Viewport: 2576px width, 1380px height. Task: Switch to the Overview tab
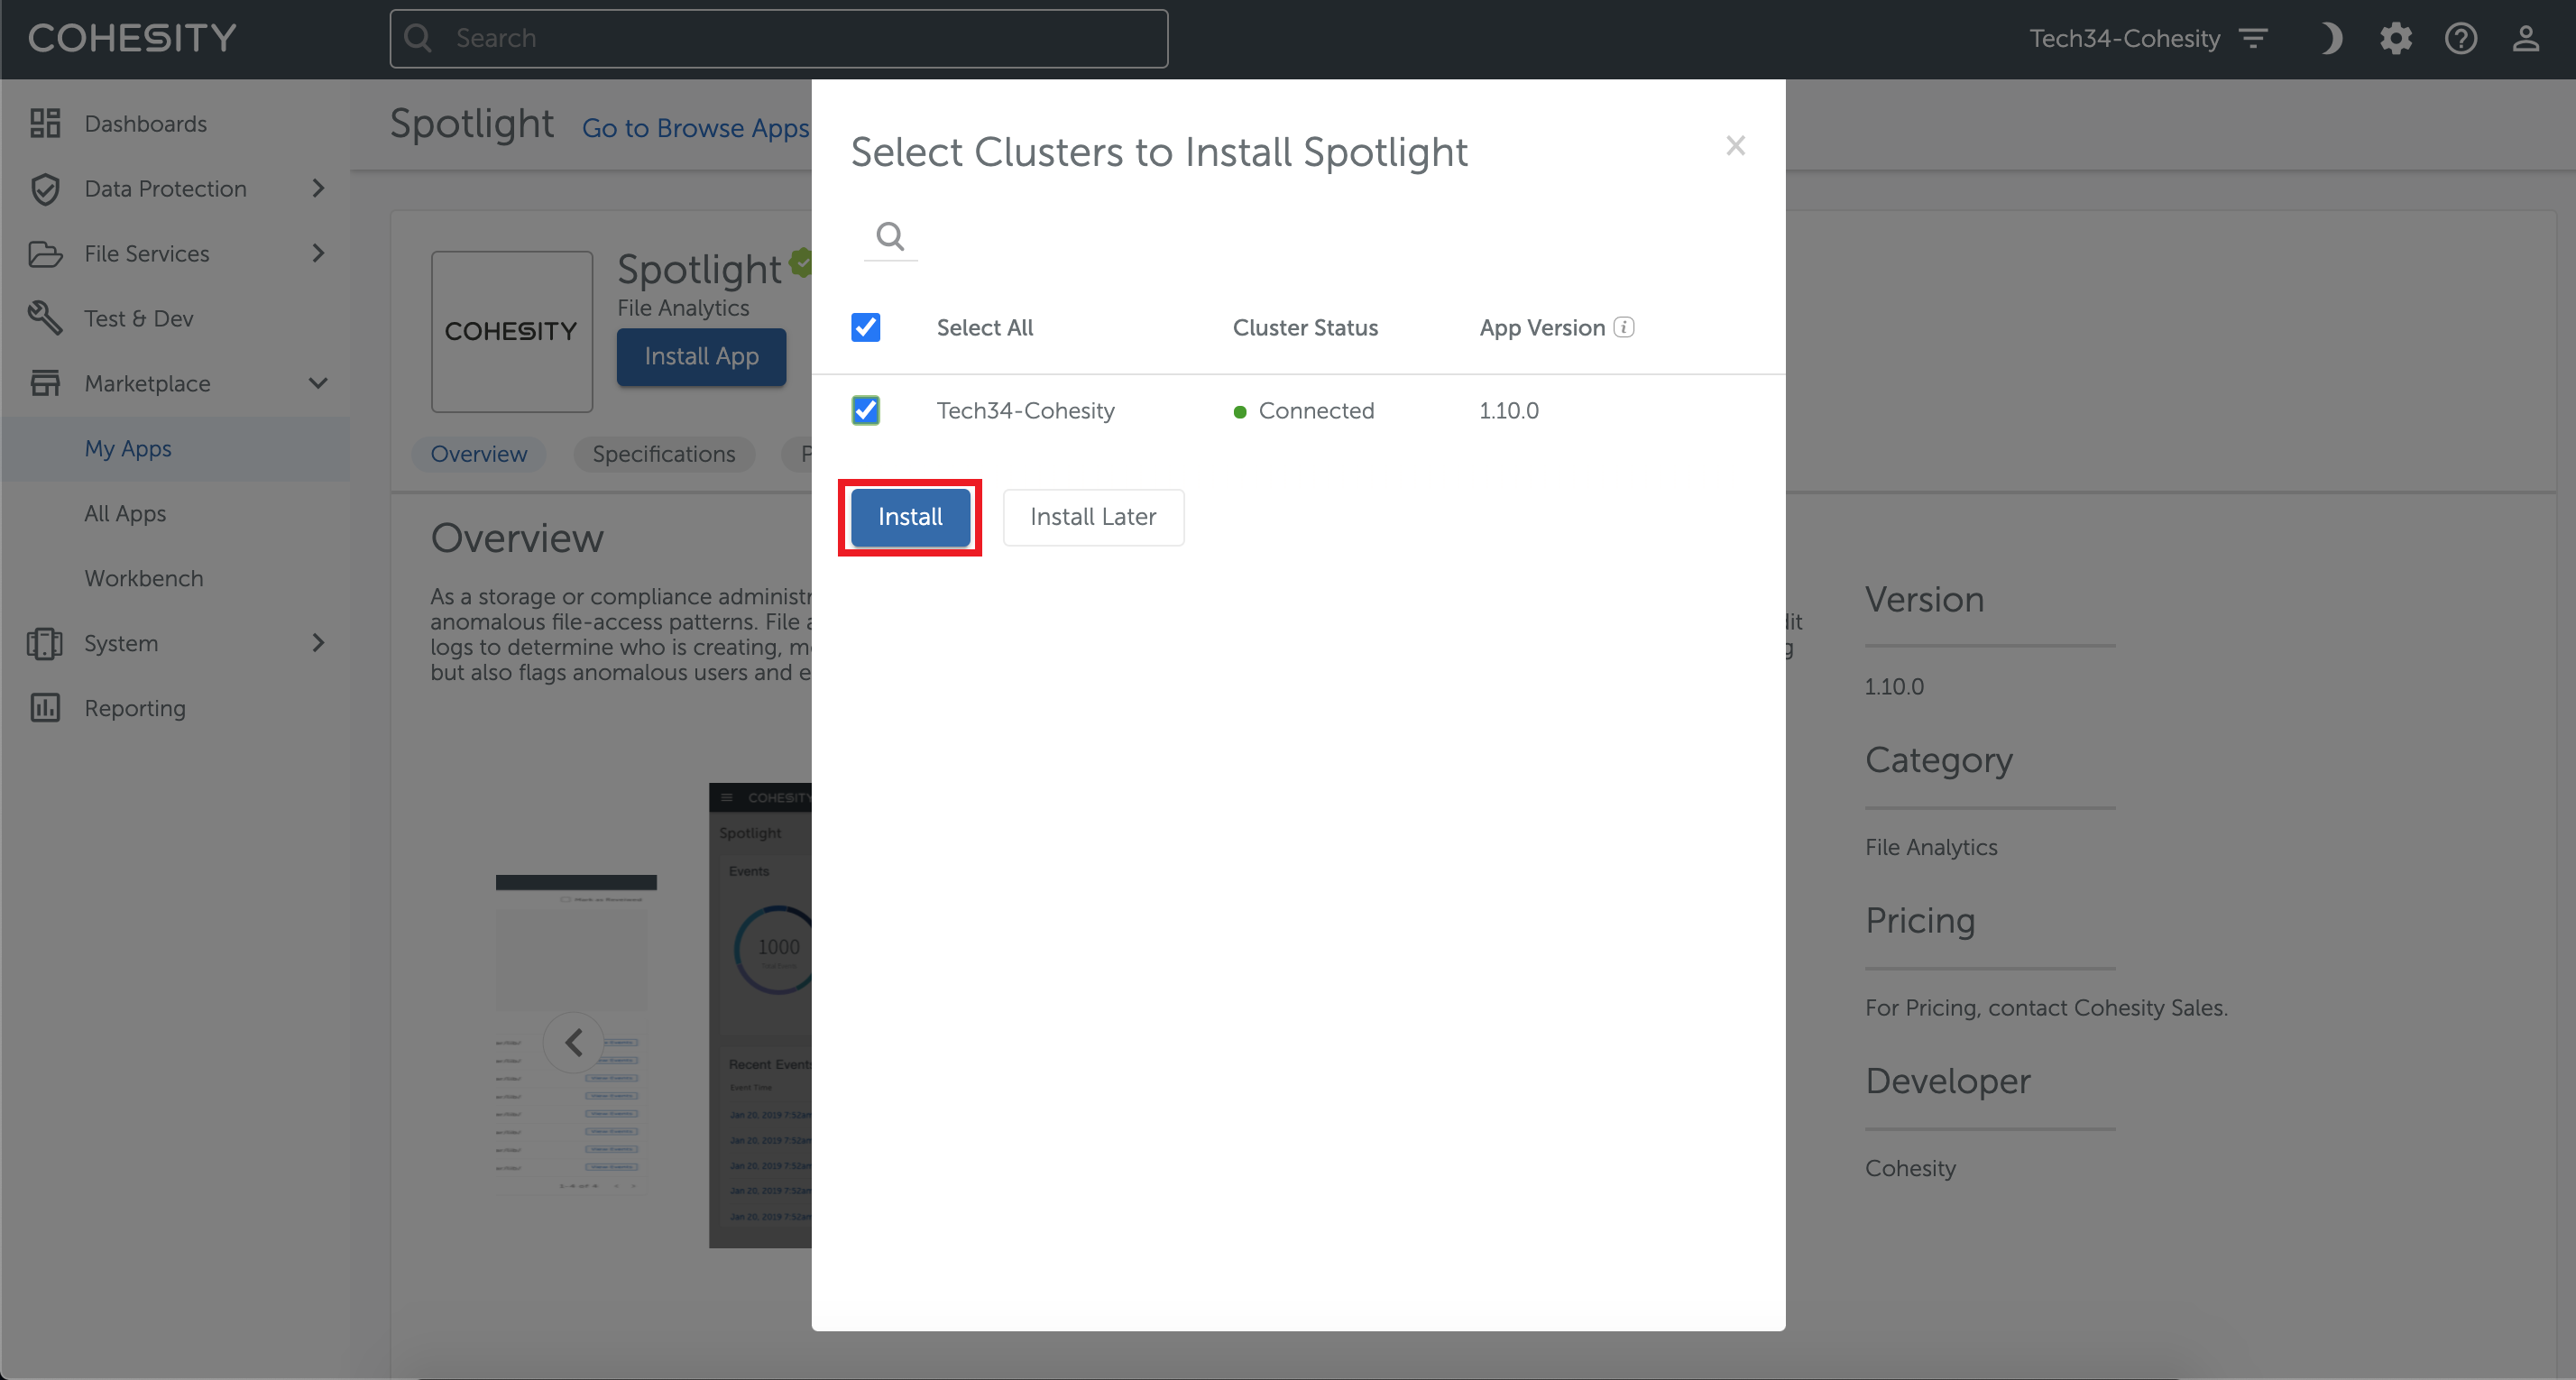click(x=479, y=454)
